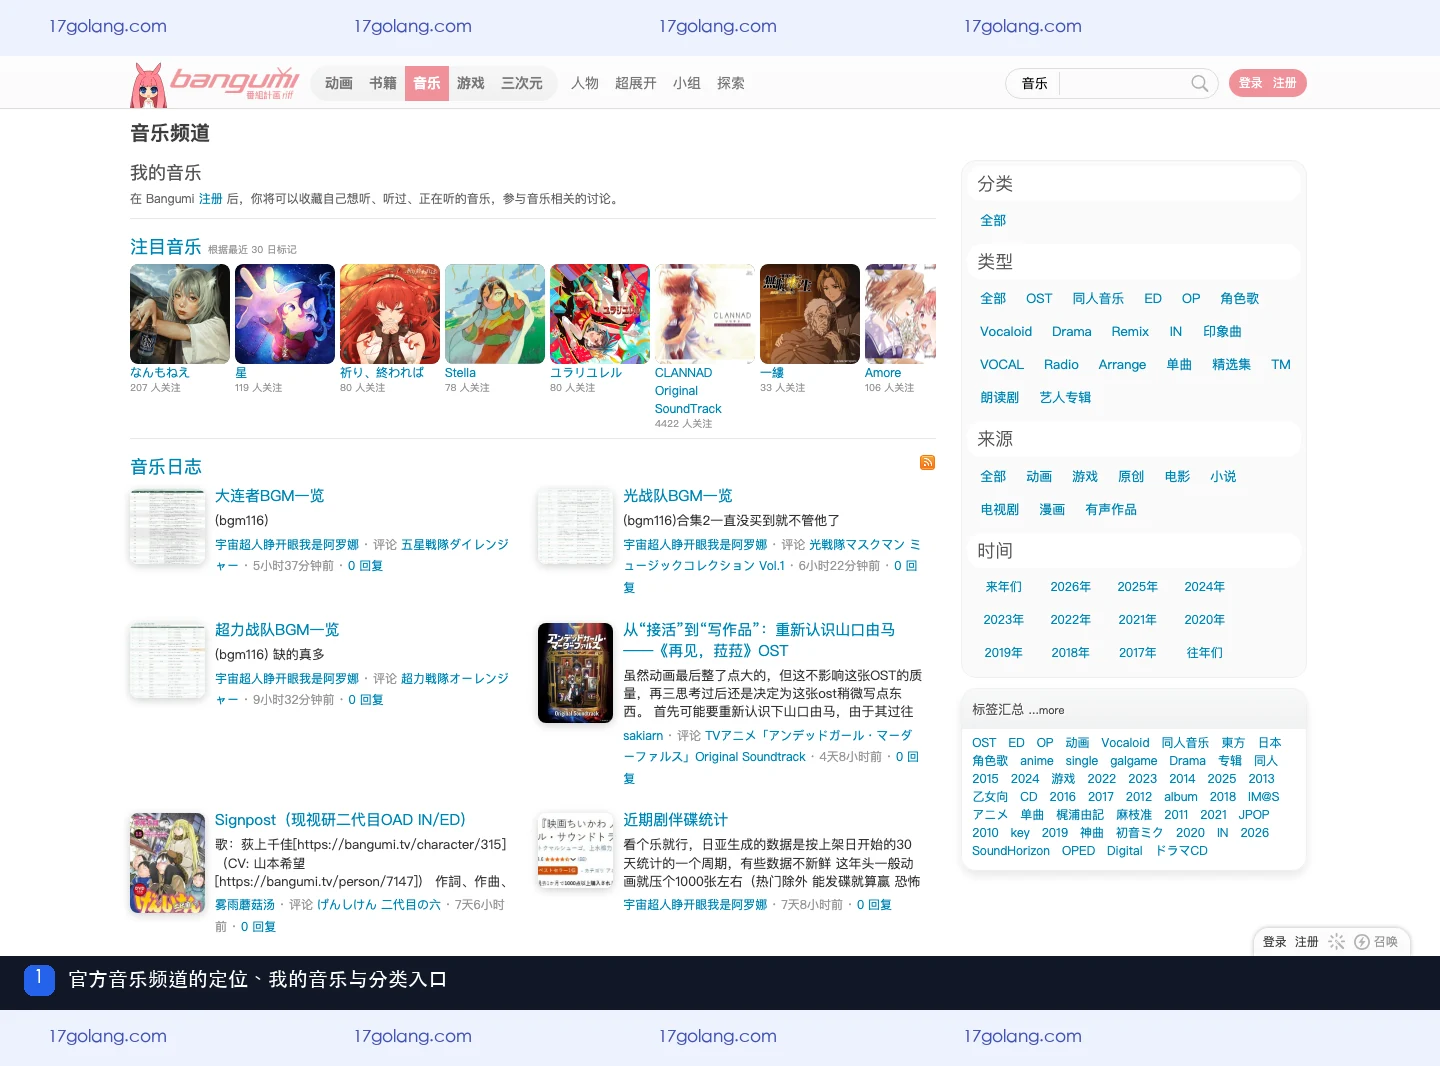The image size is (1440, 1066).
Task: Open the Undead Girl soundtrack blog thumbnail
Action: [575, 672]
